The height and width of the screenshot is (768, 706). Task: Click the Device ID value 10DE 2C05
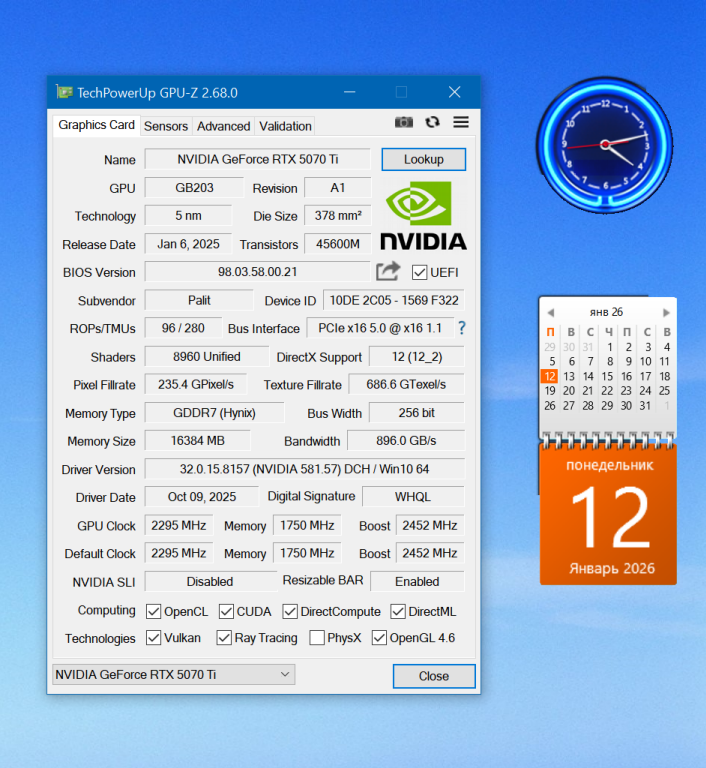pos(394,300)
